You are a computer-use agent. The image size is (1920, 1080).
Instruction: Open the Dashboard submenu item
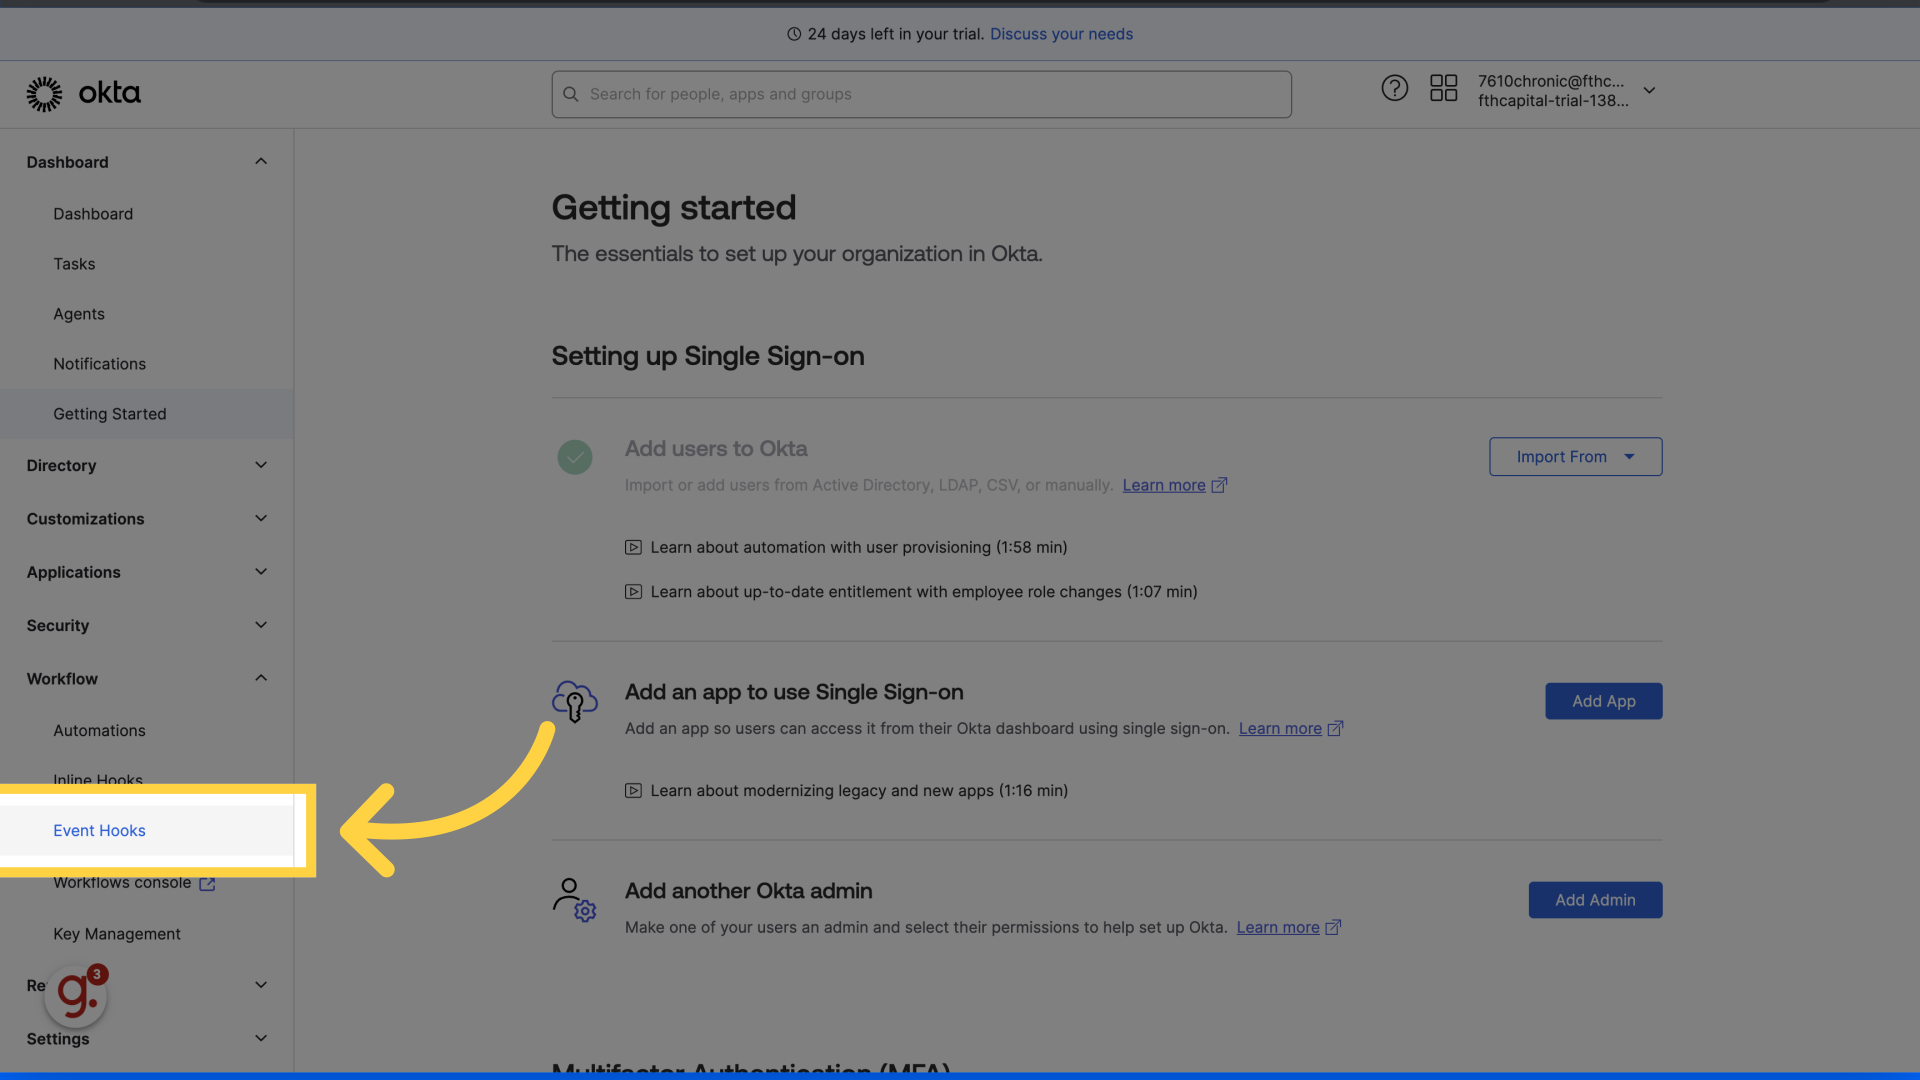93,214
